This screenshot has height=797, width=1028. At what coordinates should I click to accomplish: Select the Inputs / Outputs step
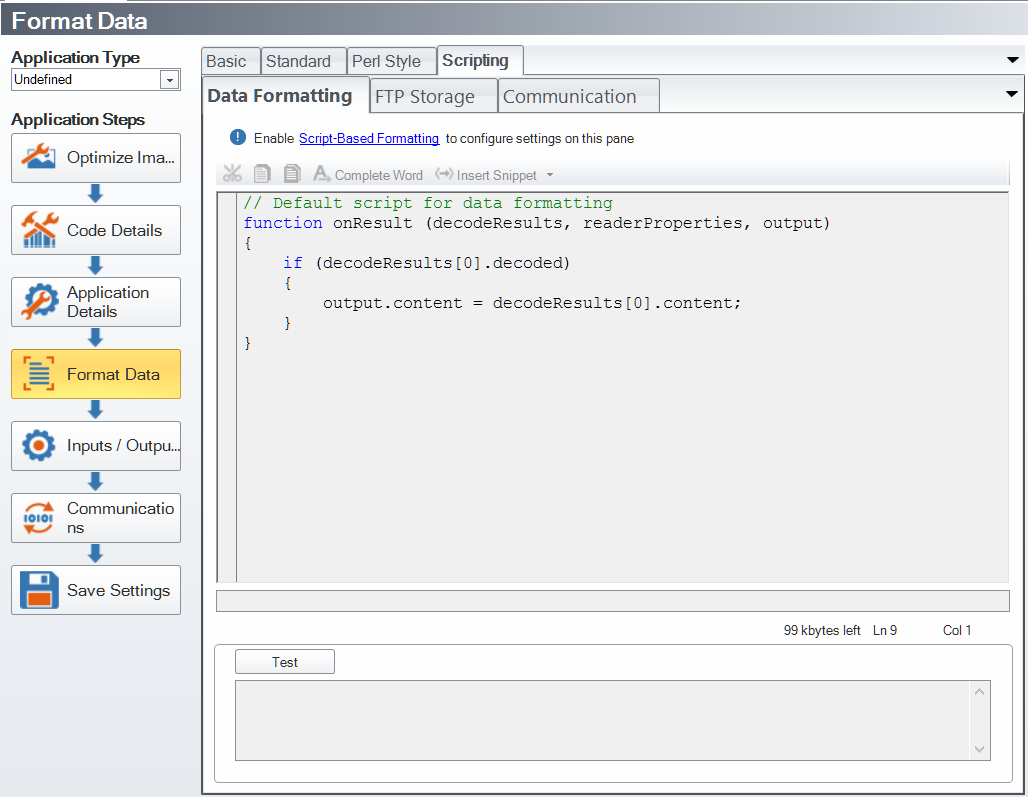[x=96, y=446]
